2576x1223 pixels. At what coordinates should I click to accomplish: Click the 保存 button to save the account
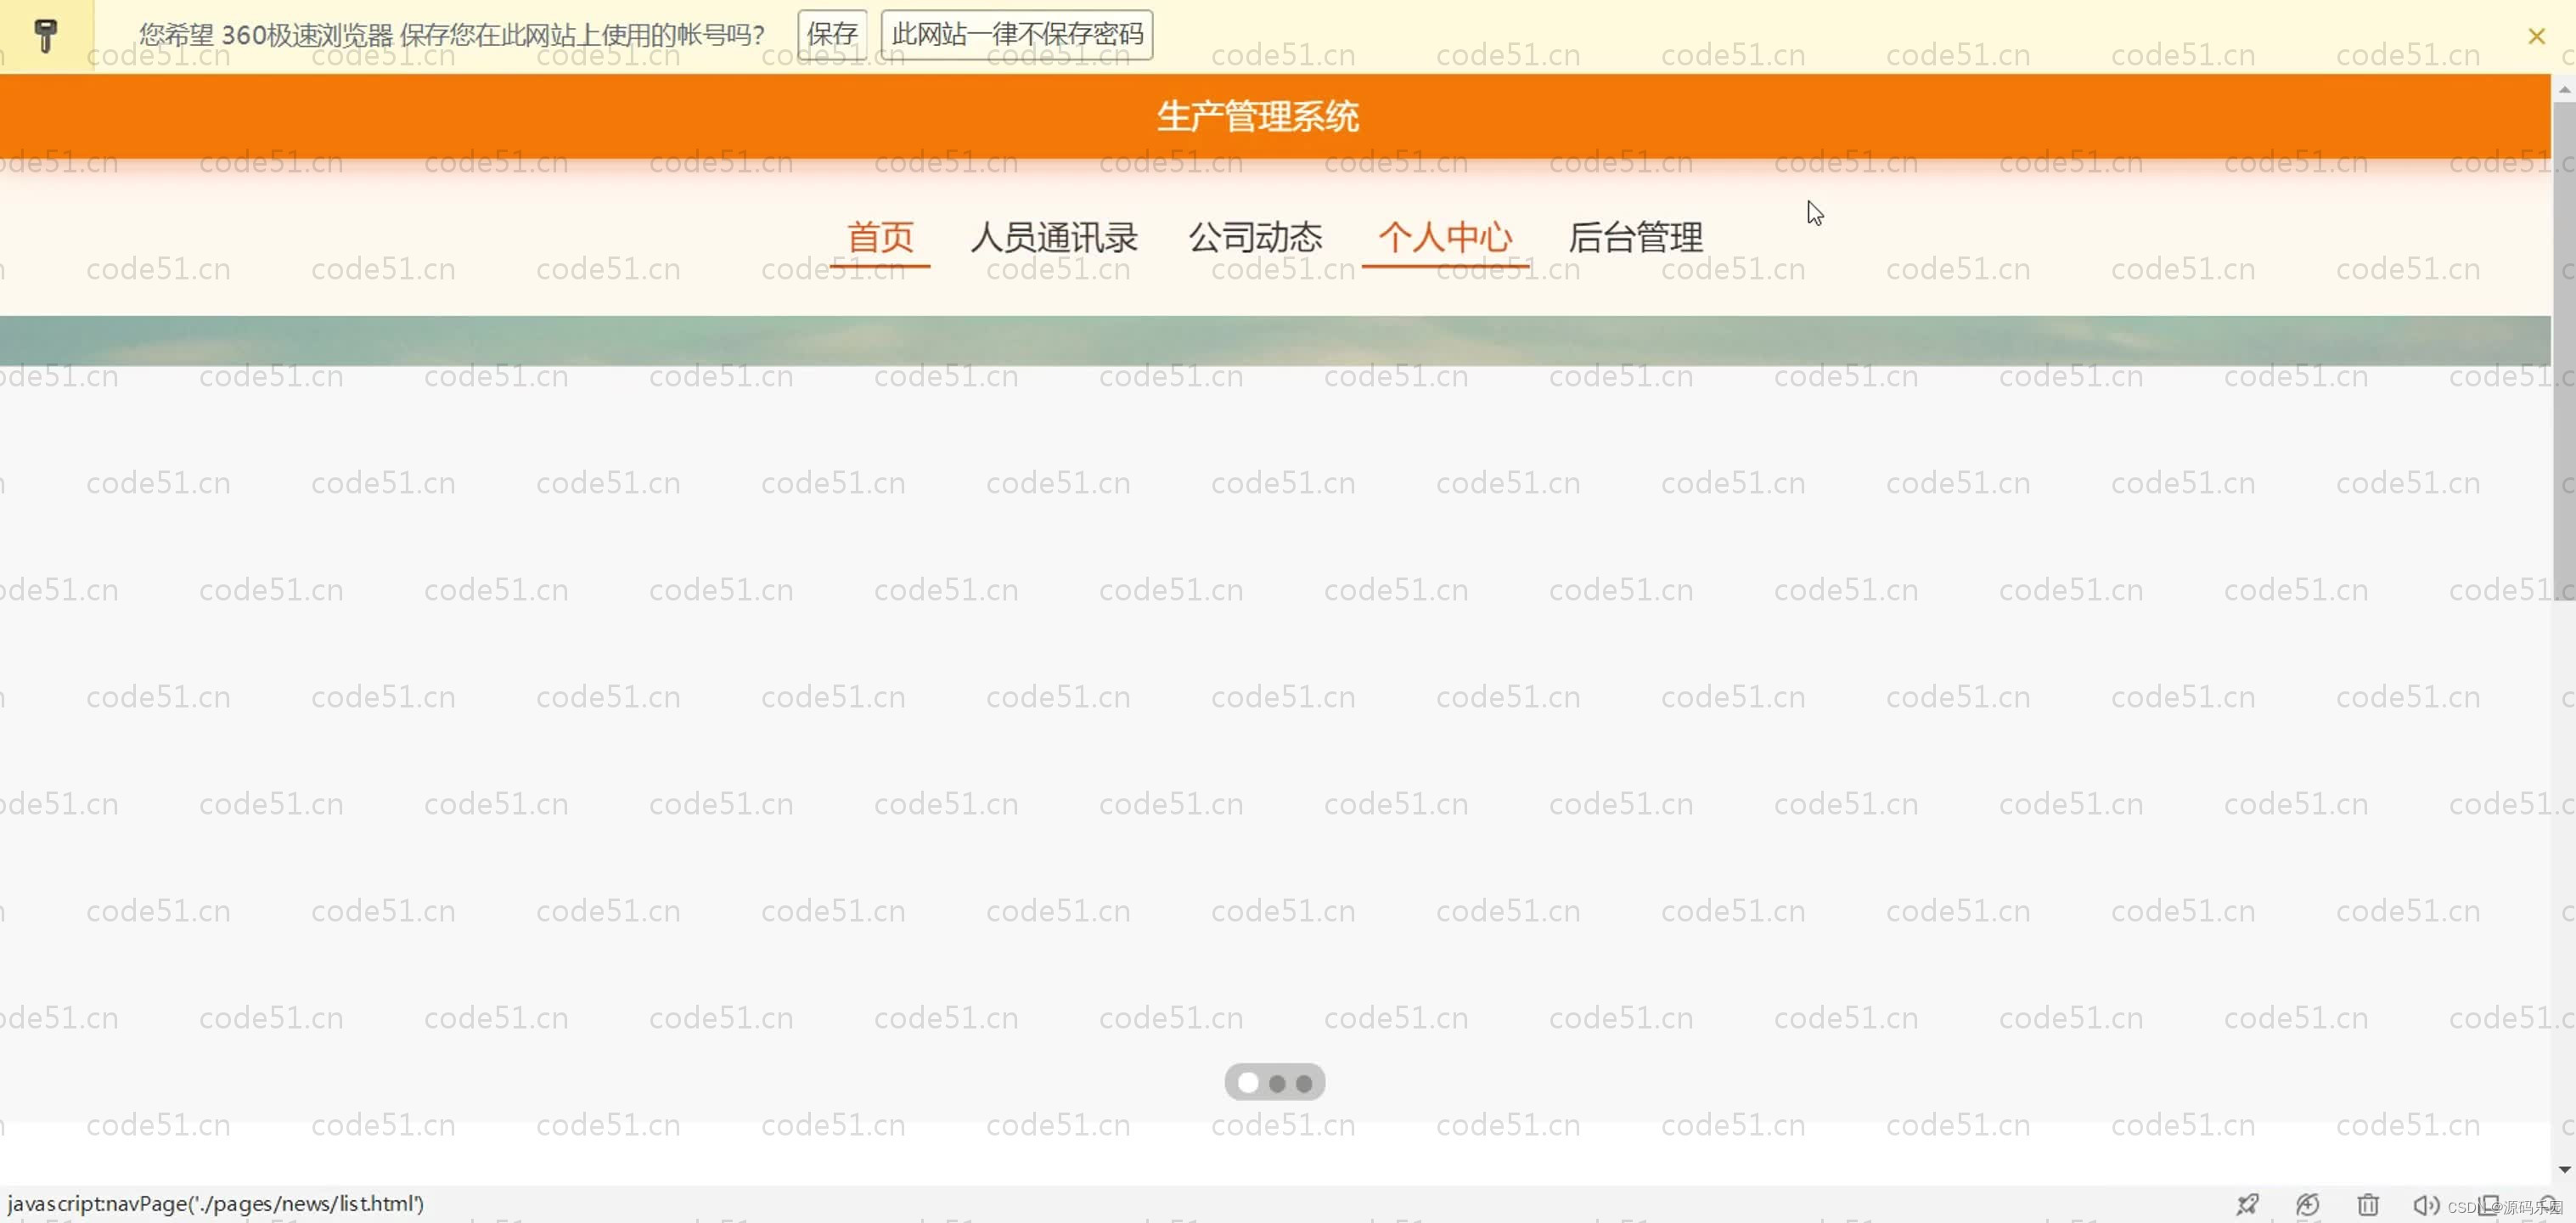point(831,33)
